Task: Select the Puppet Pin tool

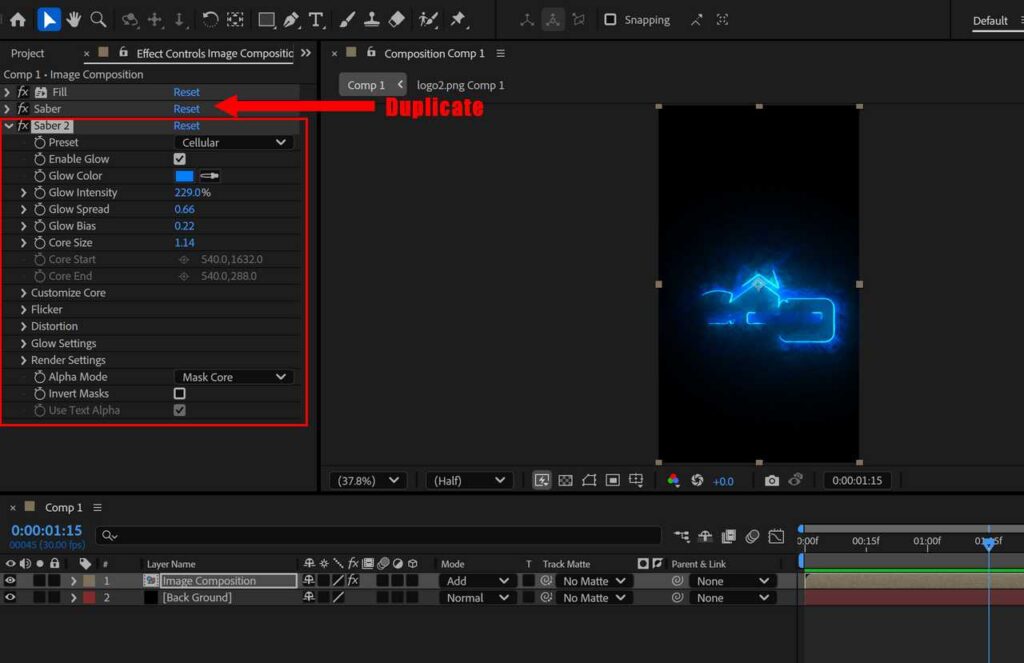Action: tap(458, 20)
